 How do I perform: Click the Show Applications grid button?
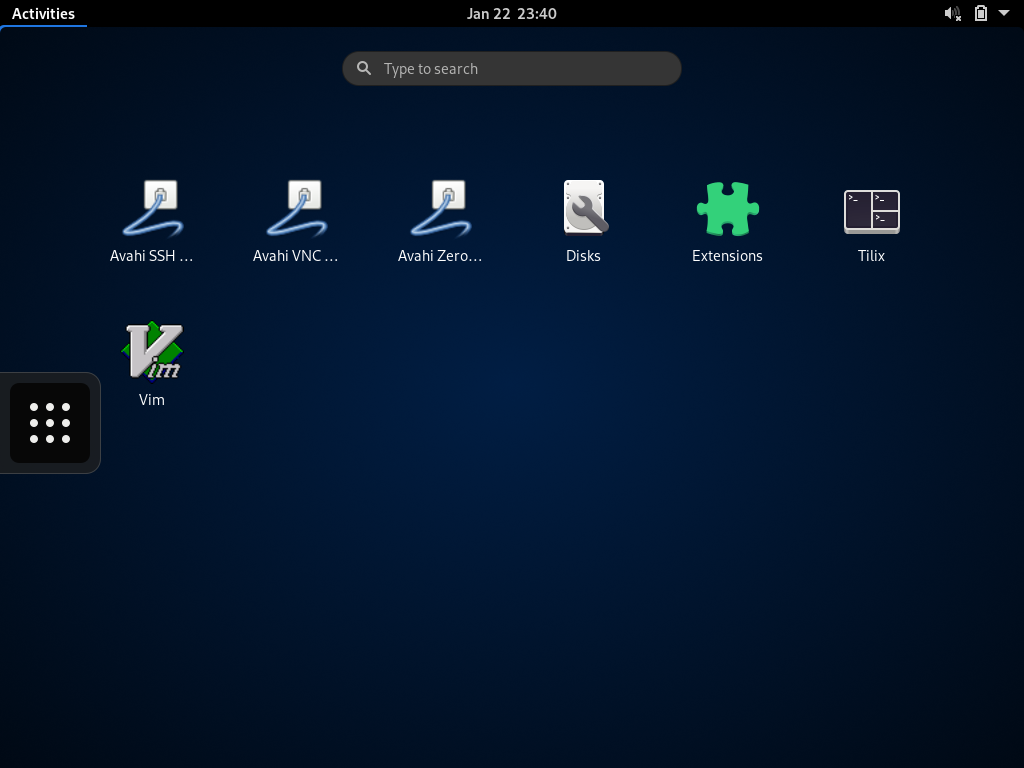(50, 423)
